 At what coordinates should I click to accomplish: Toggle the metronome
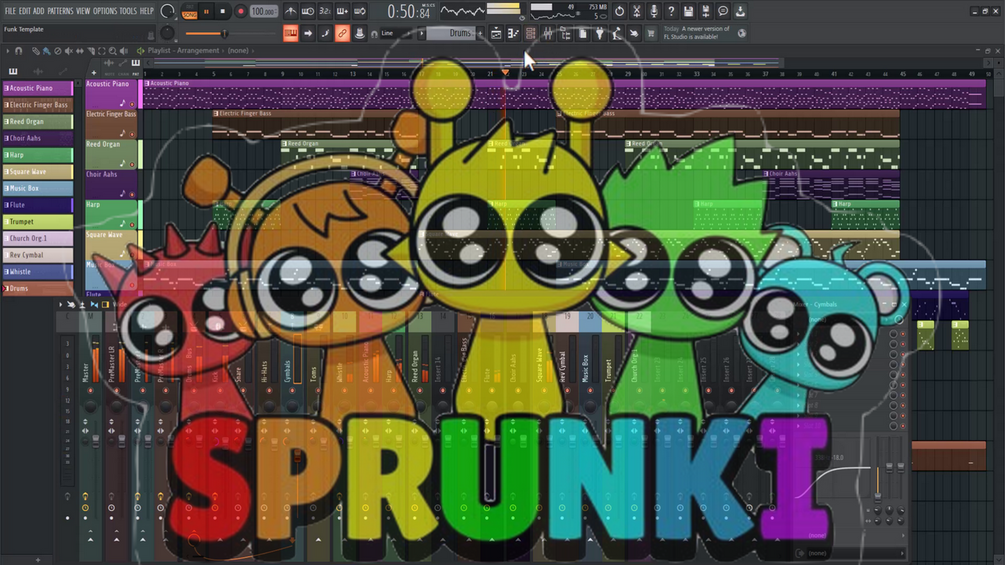tap(290, 12)
